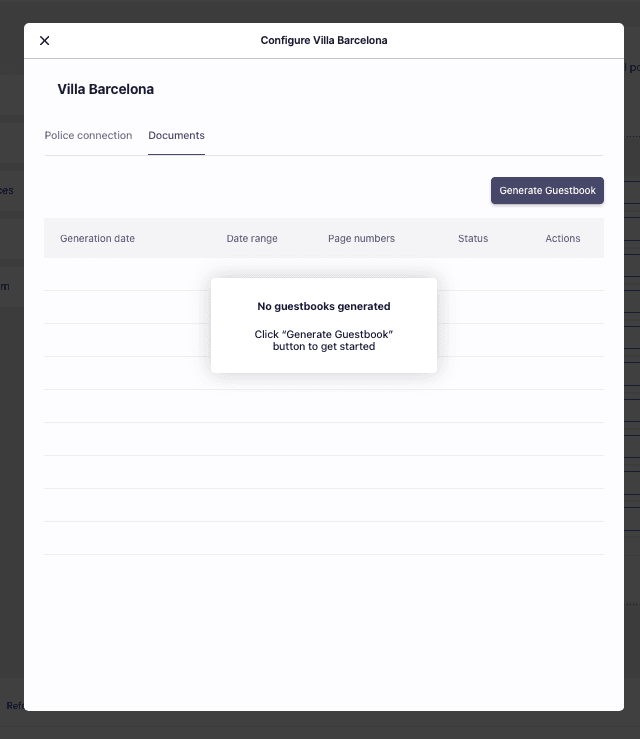Switch to the Police connection tab
The width and height of the screenshot is (640, 739).
coord(88,136)
